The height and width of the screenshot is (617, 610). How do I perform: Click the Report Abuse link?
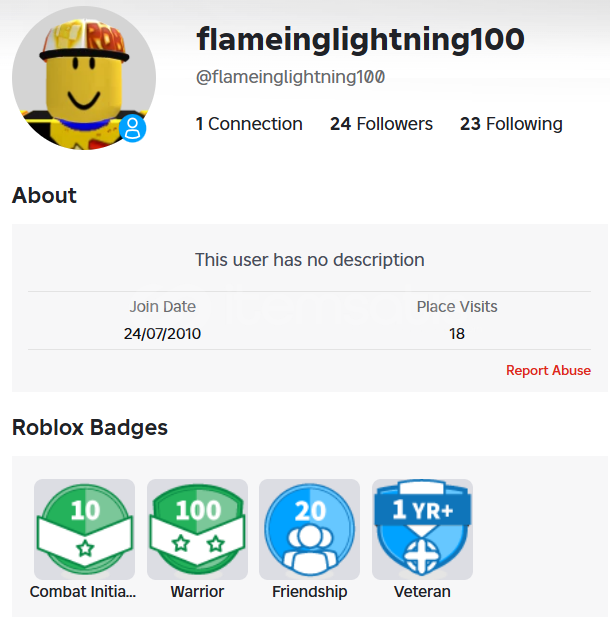point(548,370)
